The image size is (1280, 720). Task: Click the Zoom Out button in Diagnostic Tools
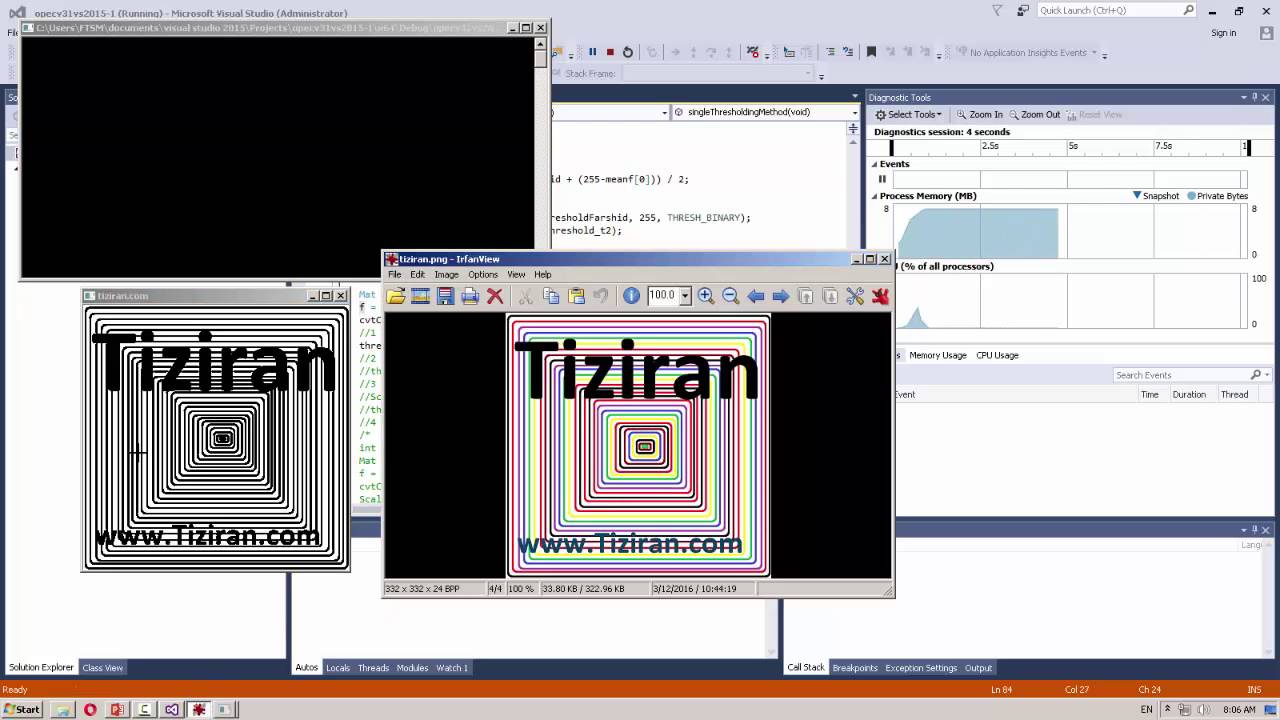[1034, 114]
